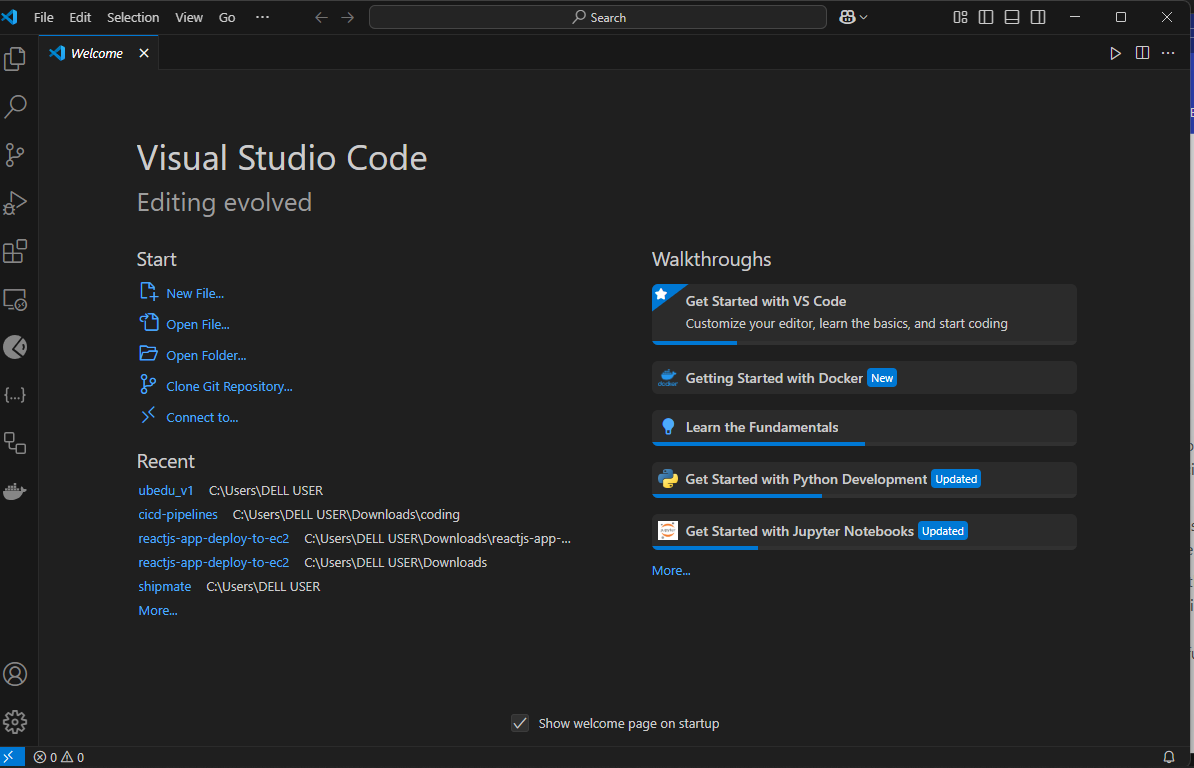Toggle Secondary Side Bar from title bar
1194x768 pixels.
point(1038,17)
